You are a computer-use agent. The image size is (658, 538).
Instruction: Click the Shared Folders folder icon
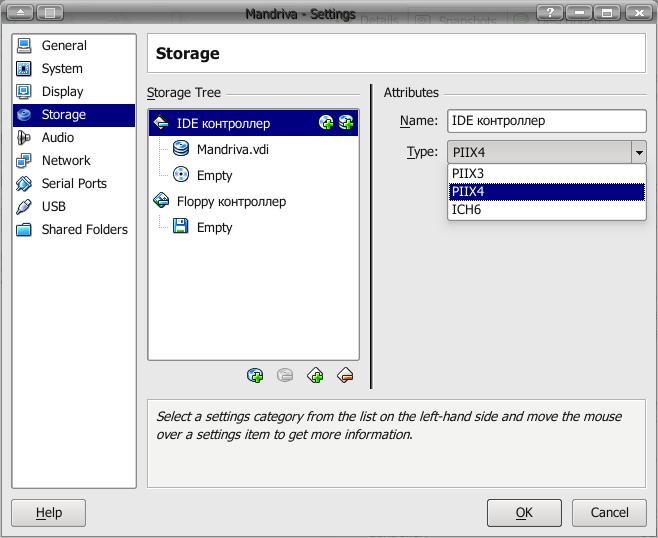tap(24, 230)
